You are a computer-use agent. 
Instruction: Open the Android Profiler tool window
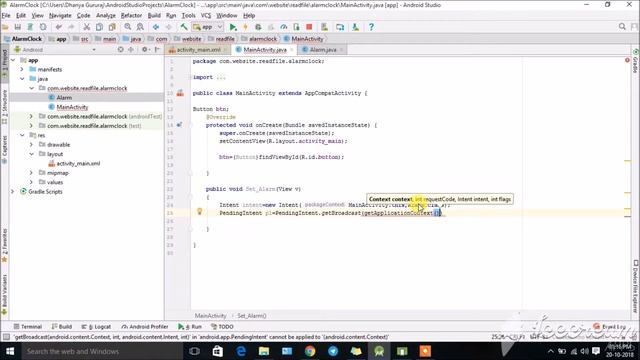(145, 327)
